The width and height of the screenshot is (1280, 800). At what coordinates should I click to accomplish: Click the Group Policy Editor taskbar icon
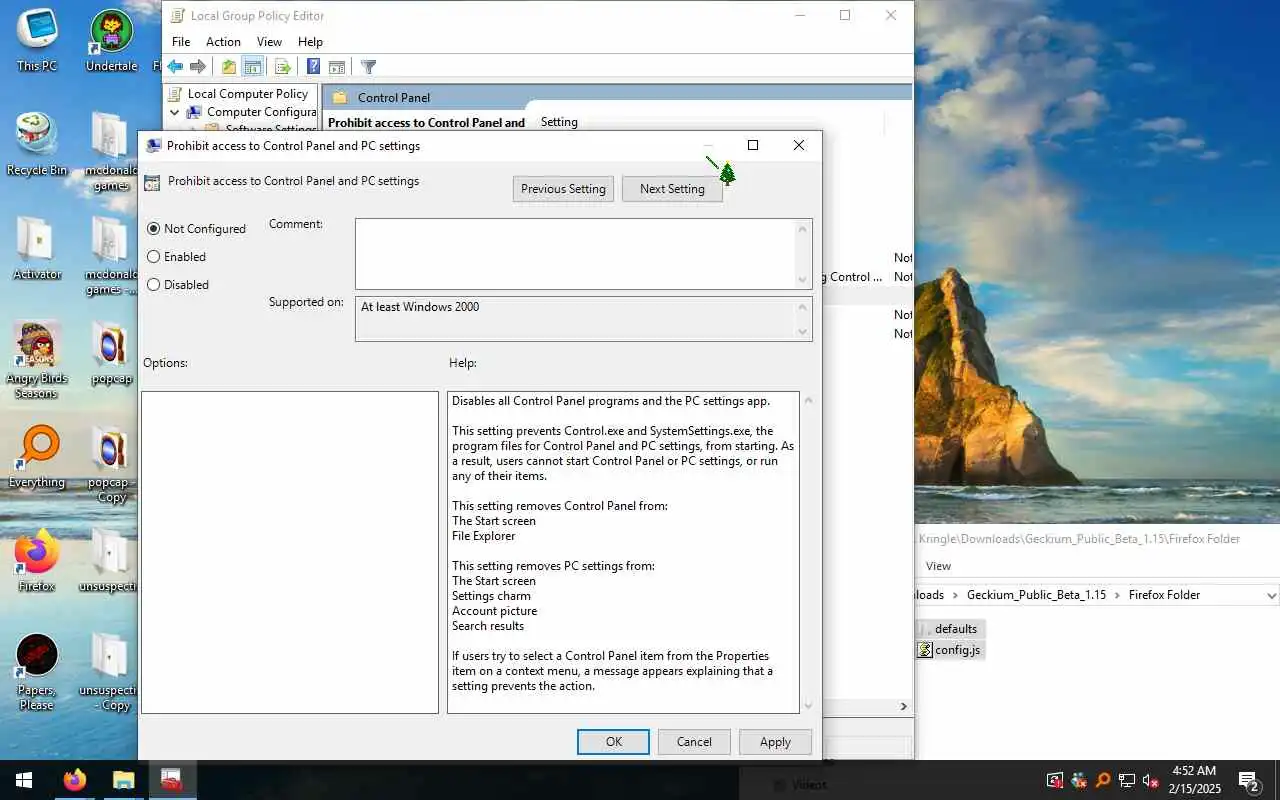172,780
